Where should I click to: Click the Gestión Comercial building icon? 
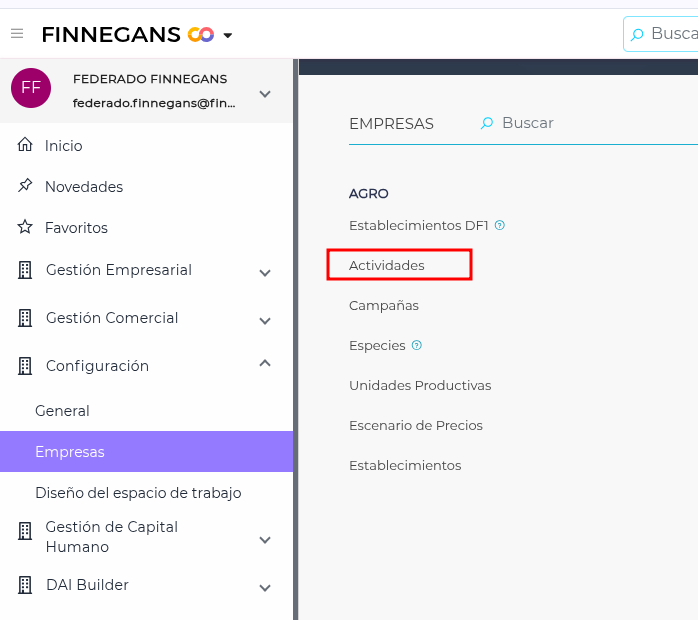click(26, 318)
